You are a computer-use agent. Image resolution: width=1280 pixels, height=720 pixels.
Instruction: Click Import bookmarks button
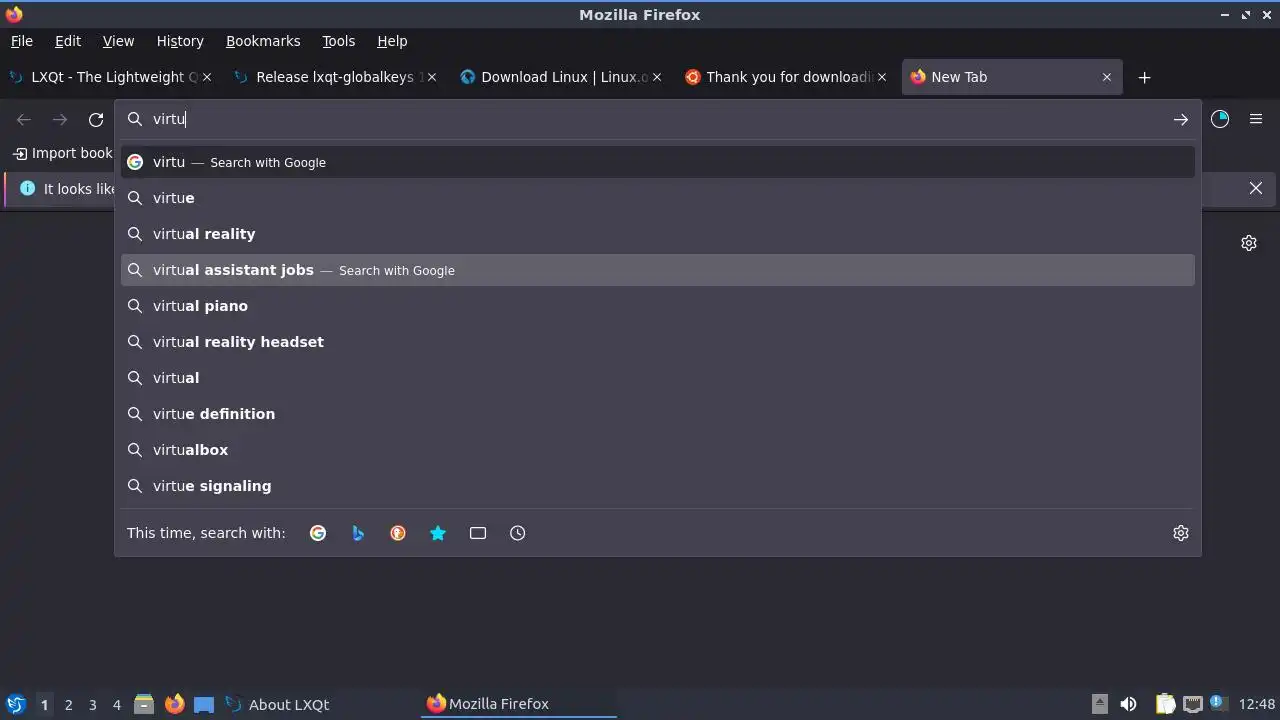[x=62, y=153]
